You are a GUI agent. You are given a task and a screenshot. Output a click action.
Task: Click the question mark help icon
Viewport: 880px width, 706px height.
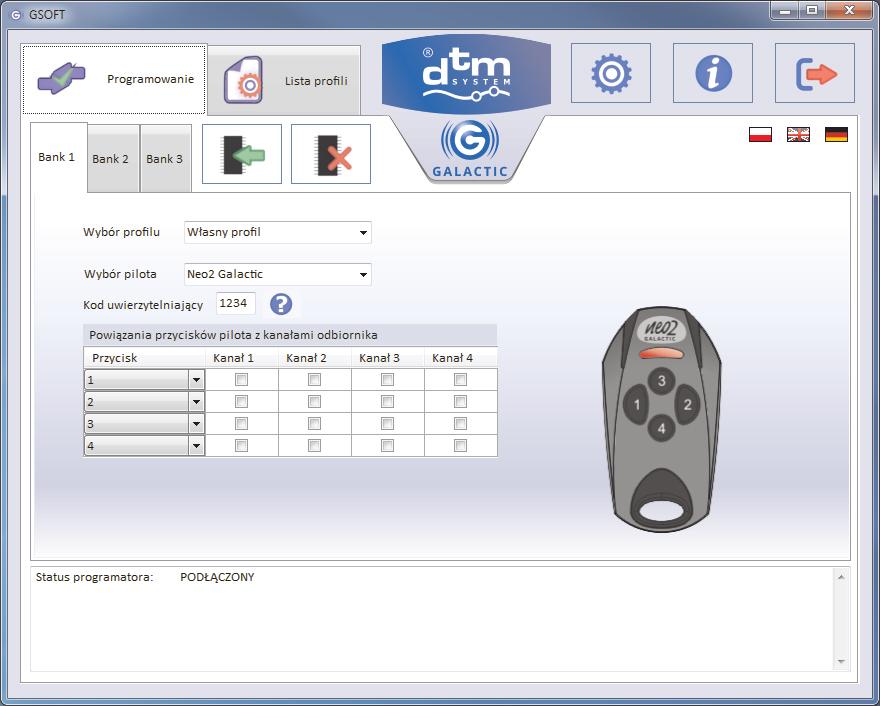click(x=281, y=304)
